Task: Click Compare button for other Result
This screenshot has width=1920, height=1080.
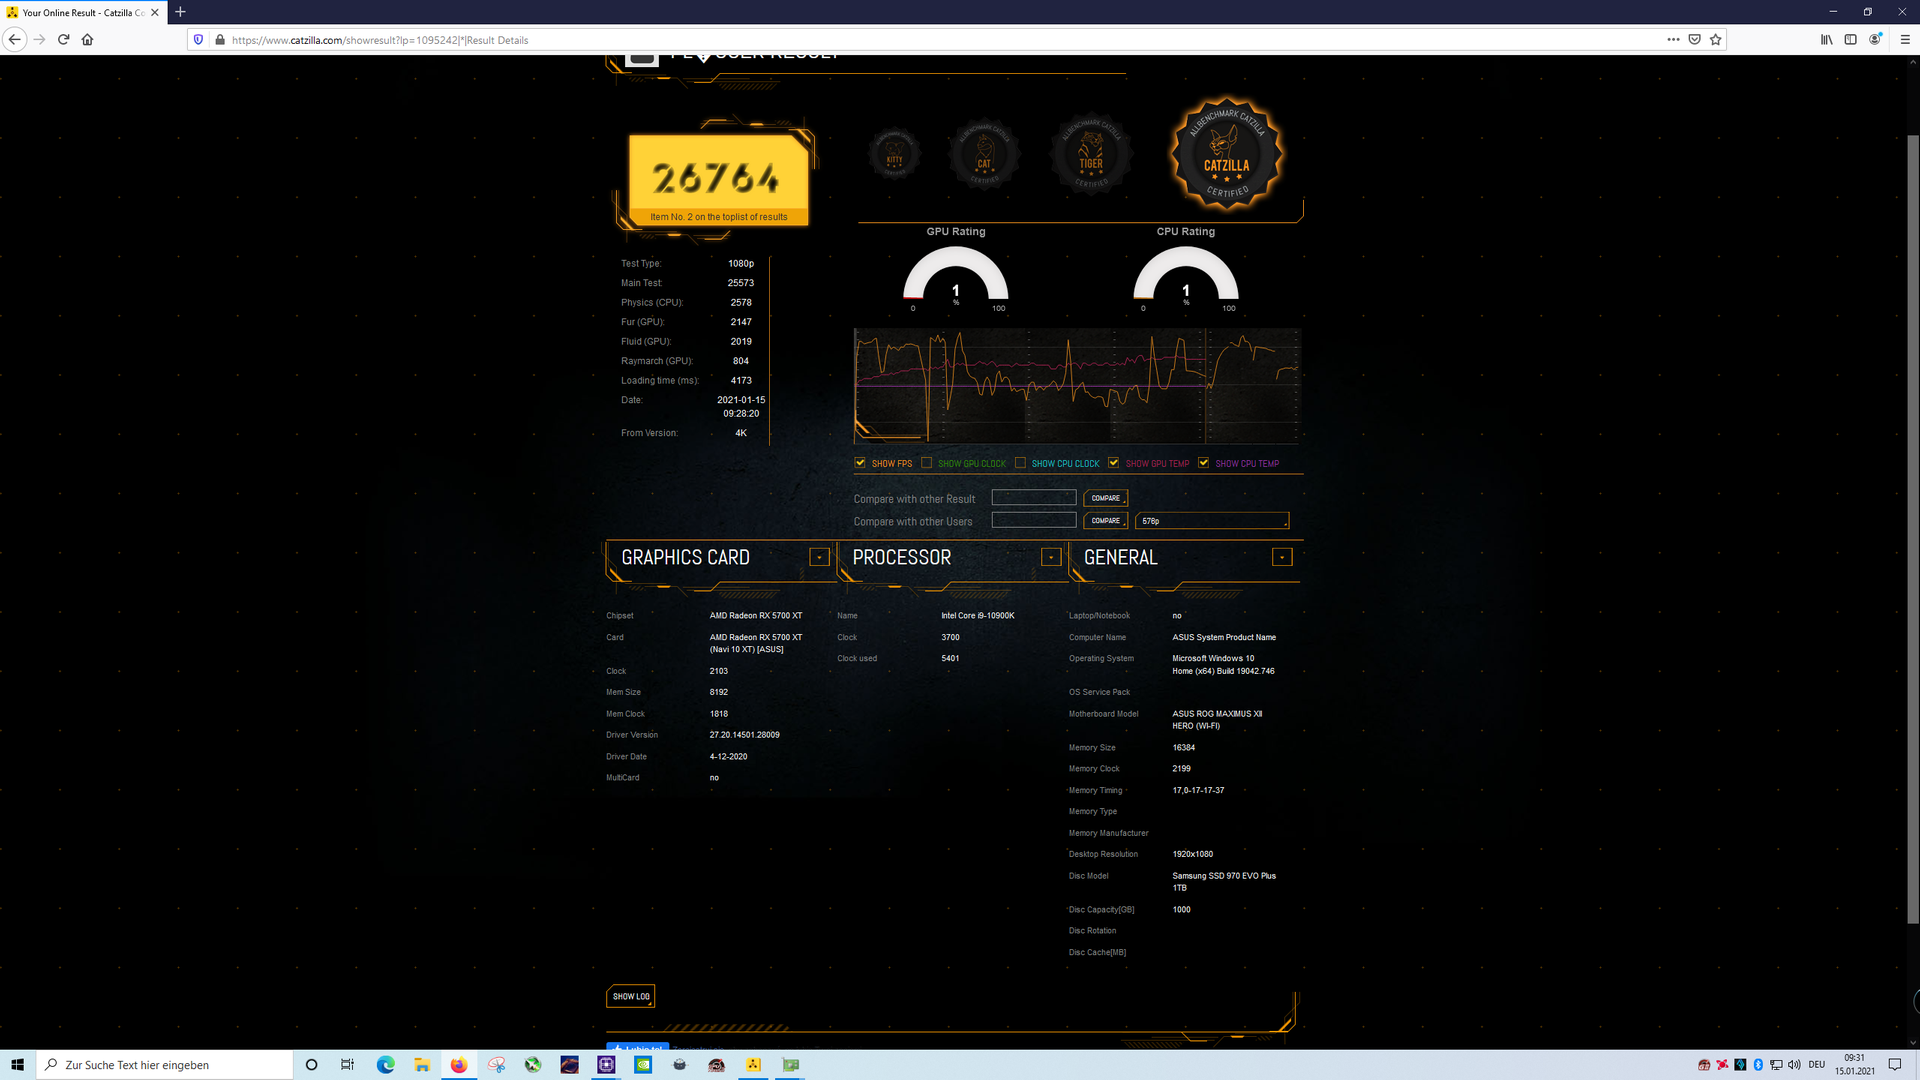Action: click(1105, 498)
